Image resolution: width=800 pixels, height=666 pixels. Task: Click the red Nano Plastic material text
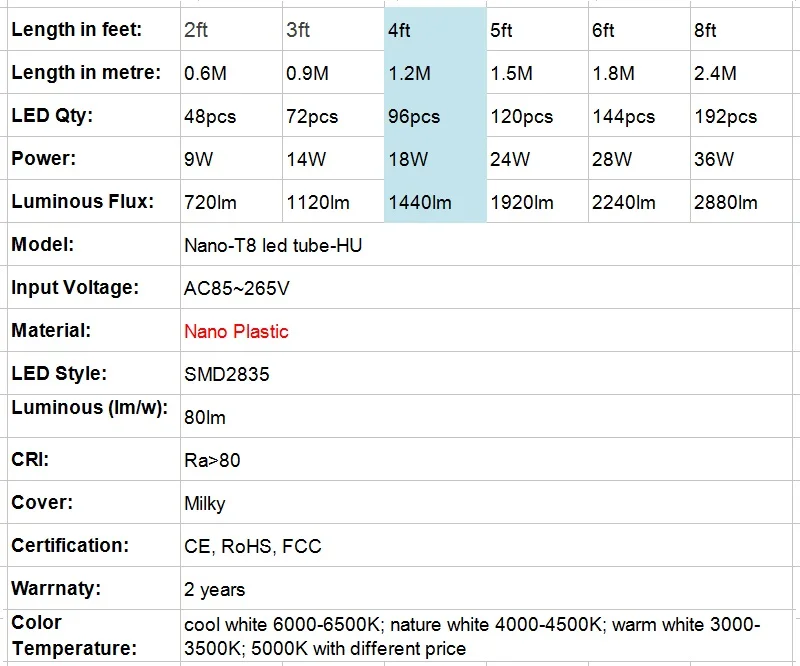pyautogui.click(x=235, y=330)
